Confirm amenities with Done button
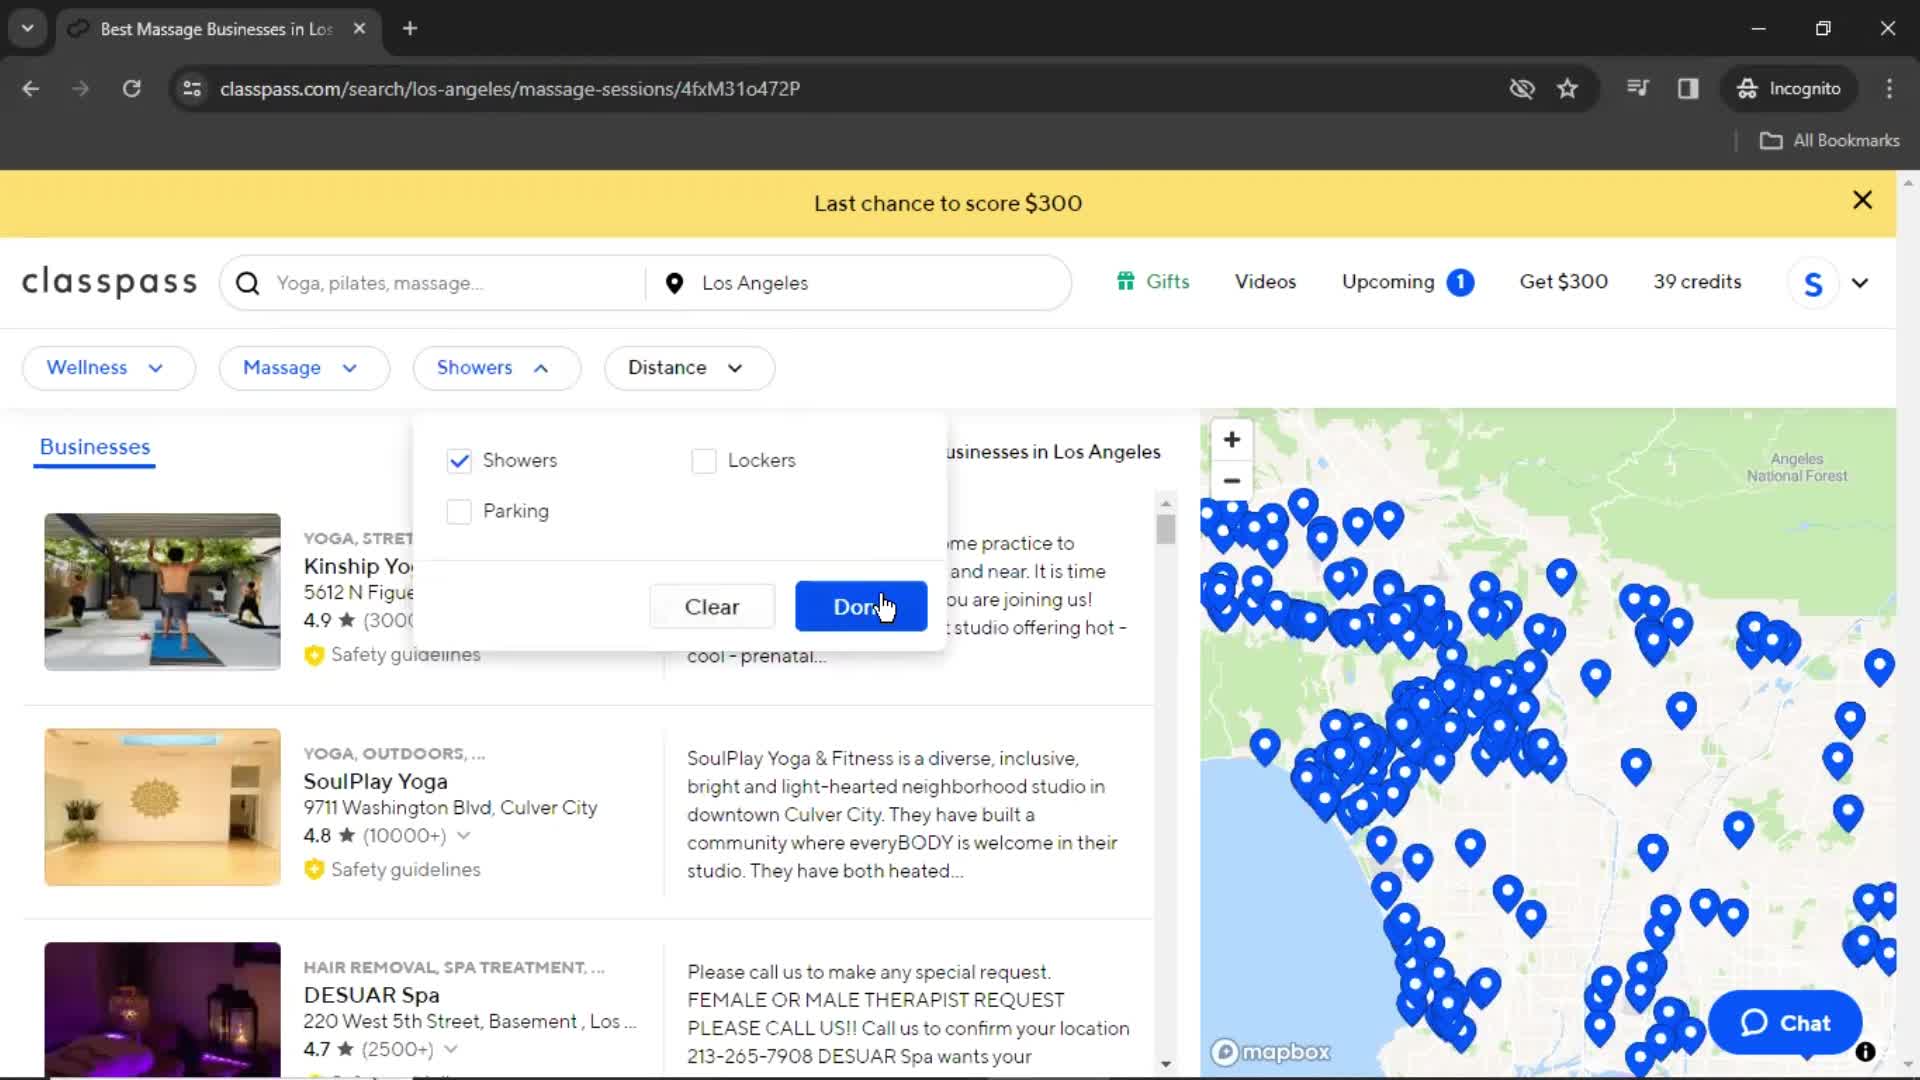 tap(861, 607)
